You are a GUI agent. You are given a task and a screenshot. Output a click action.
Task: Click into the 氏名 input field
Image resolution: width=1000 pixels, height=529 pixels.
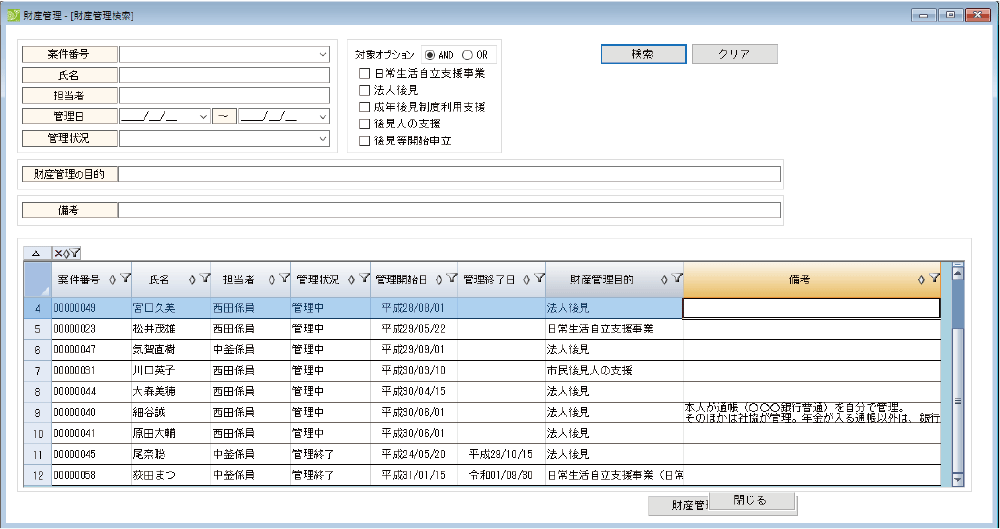[224, 75]
